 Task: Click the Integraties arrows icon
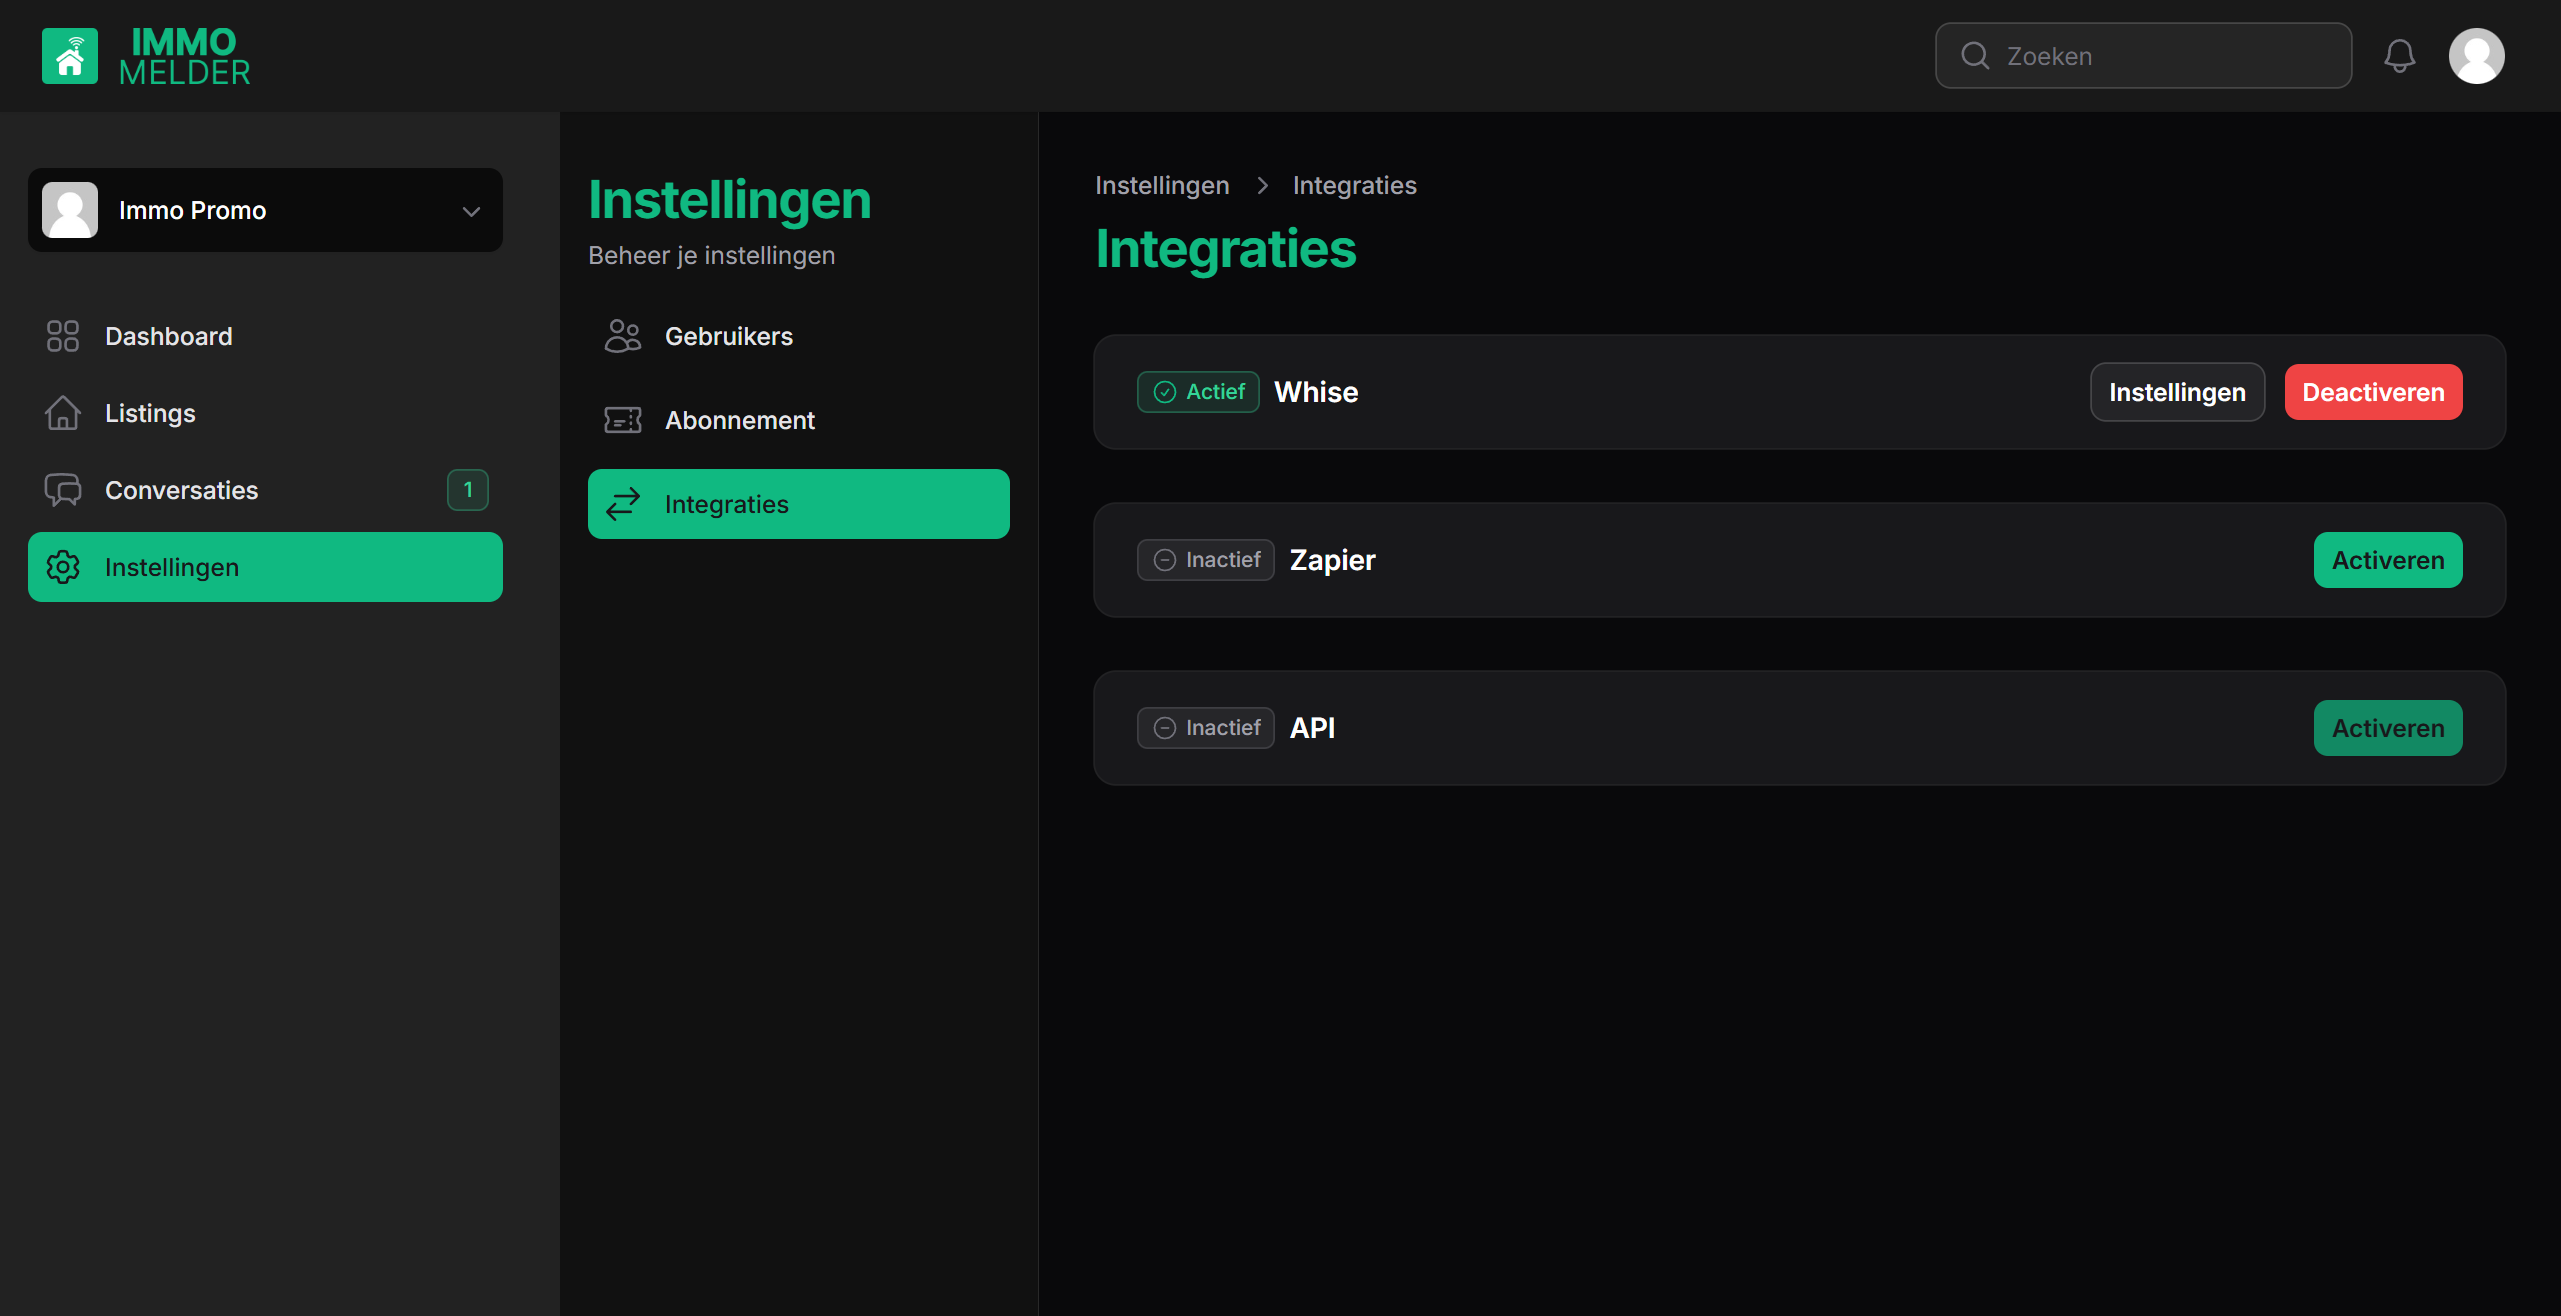coord(623,504)
